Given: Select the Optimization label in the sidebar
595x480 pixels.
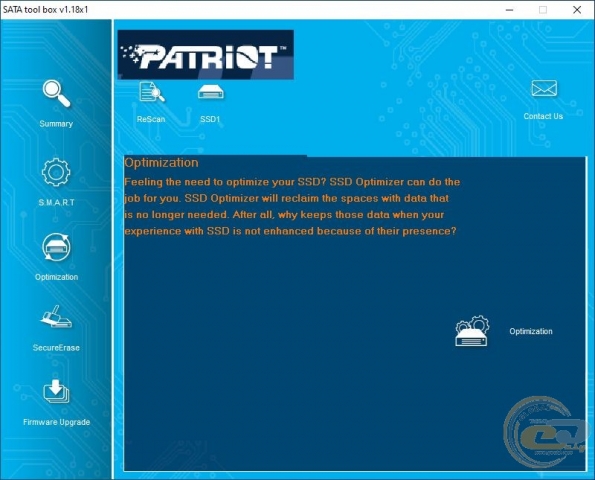Looking at the screenshot, I should click(x=57, y=277).
